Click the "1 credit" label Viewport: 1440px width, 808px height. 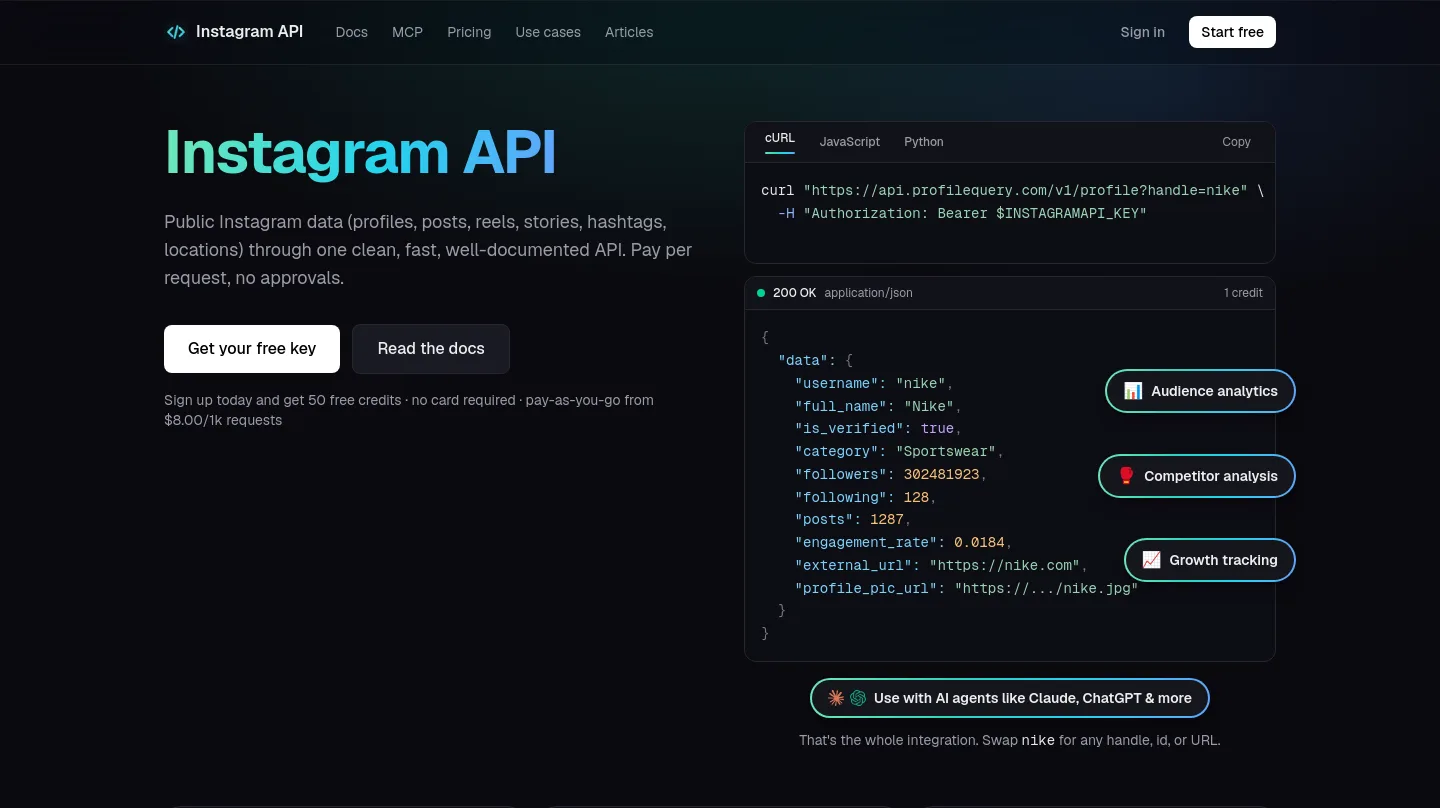pyautogui.click(x=1243, y=293)
